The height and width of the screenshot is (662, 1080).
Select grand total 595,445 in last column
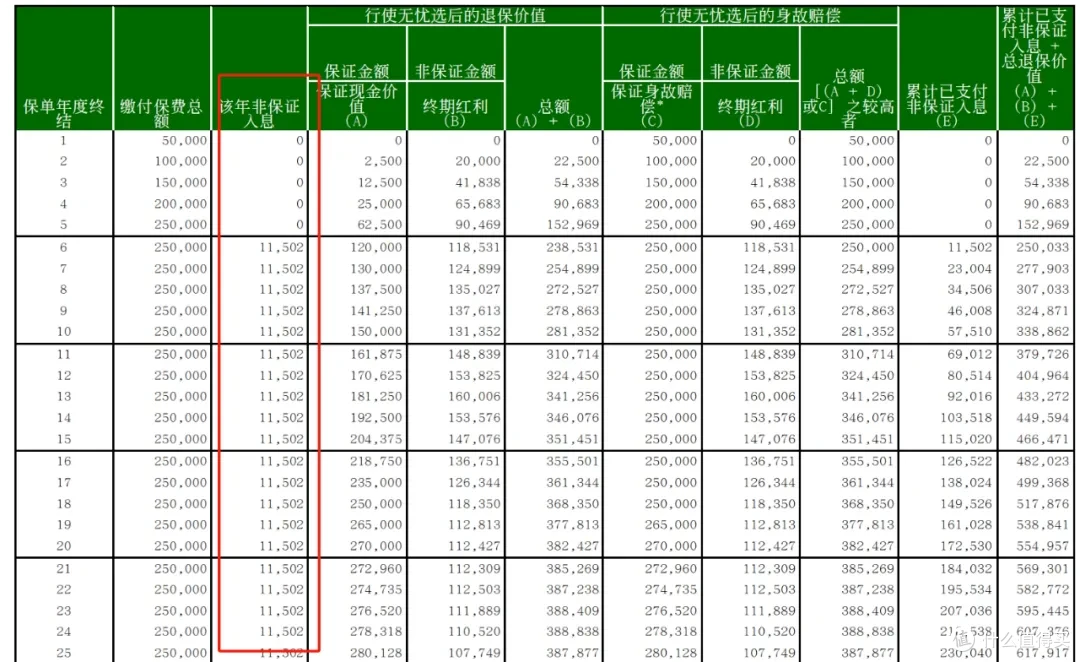[x=1043, y=610]
